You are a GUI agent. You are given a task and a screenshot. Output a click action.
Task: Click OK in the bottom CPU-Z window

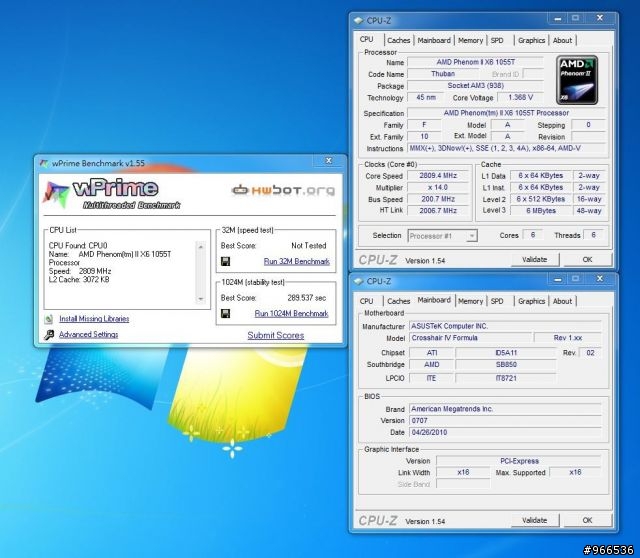coord(587,520)
